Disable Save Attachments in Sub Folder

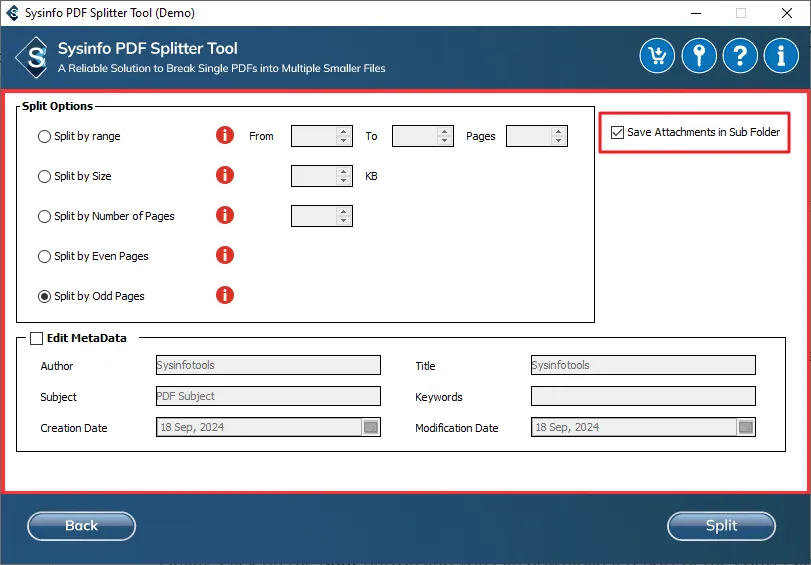coord(617,132)
